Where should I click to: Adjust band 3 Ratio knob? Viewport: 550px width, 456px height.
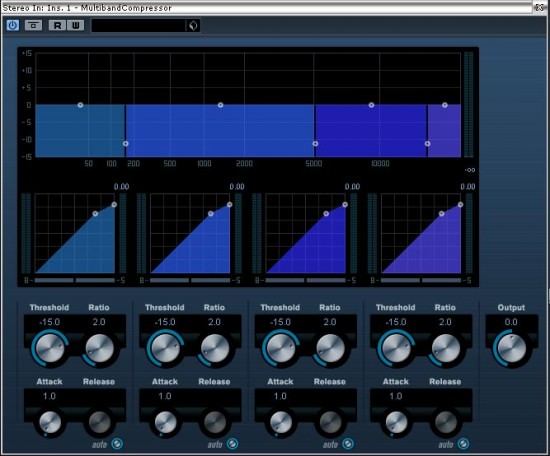(330, 348)
